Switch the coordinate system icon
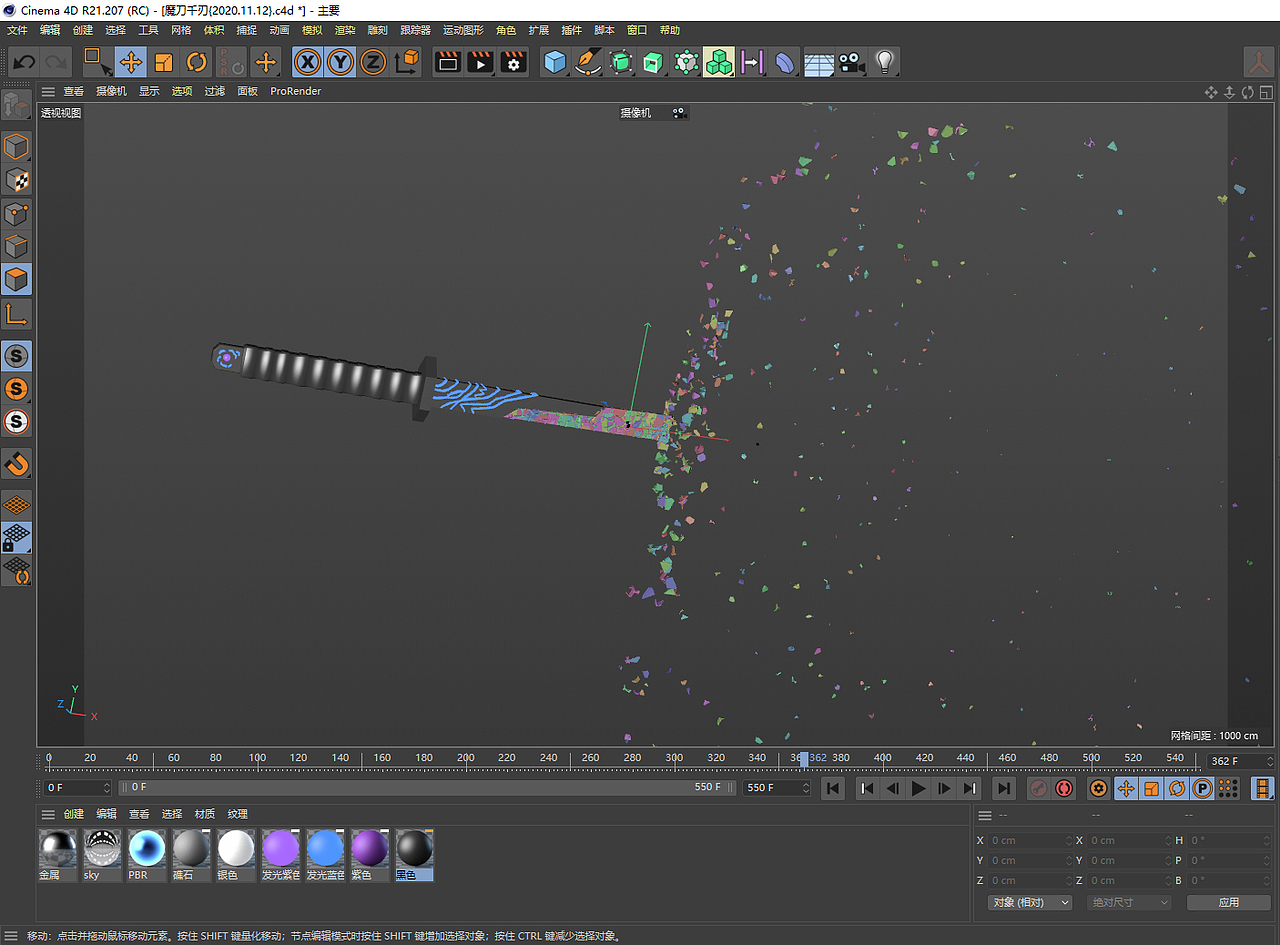This screenshot has width=1280, height=945. tap(407, 63)
